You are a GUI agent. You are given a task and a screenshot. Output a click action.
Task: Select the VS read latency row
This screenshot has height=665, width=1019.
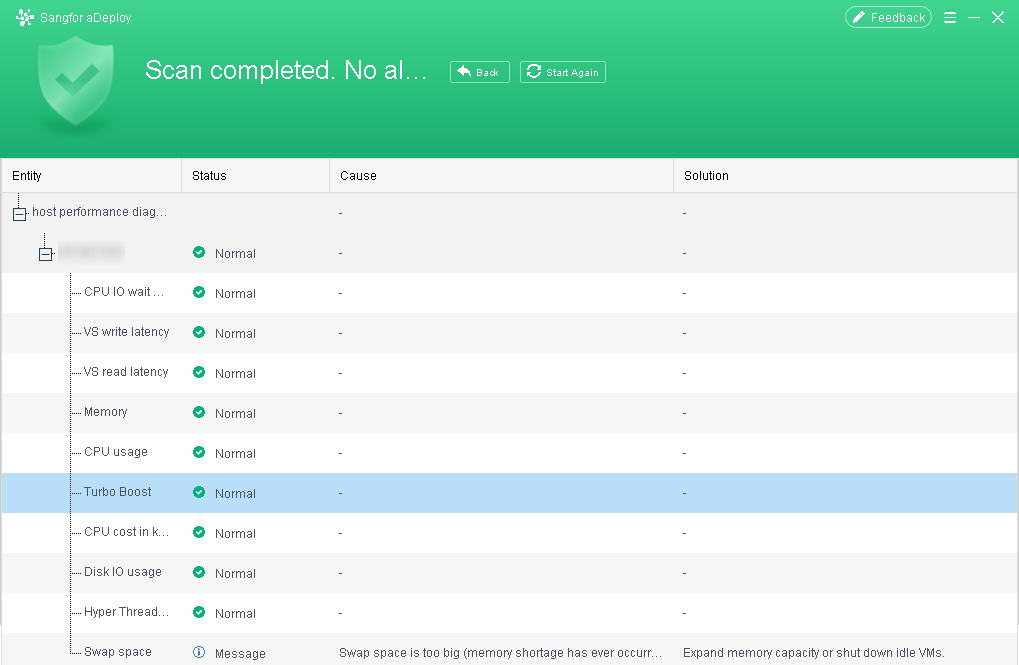click(x=510, y=372)
